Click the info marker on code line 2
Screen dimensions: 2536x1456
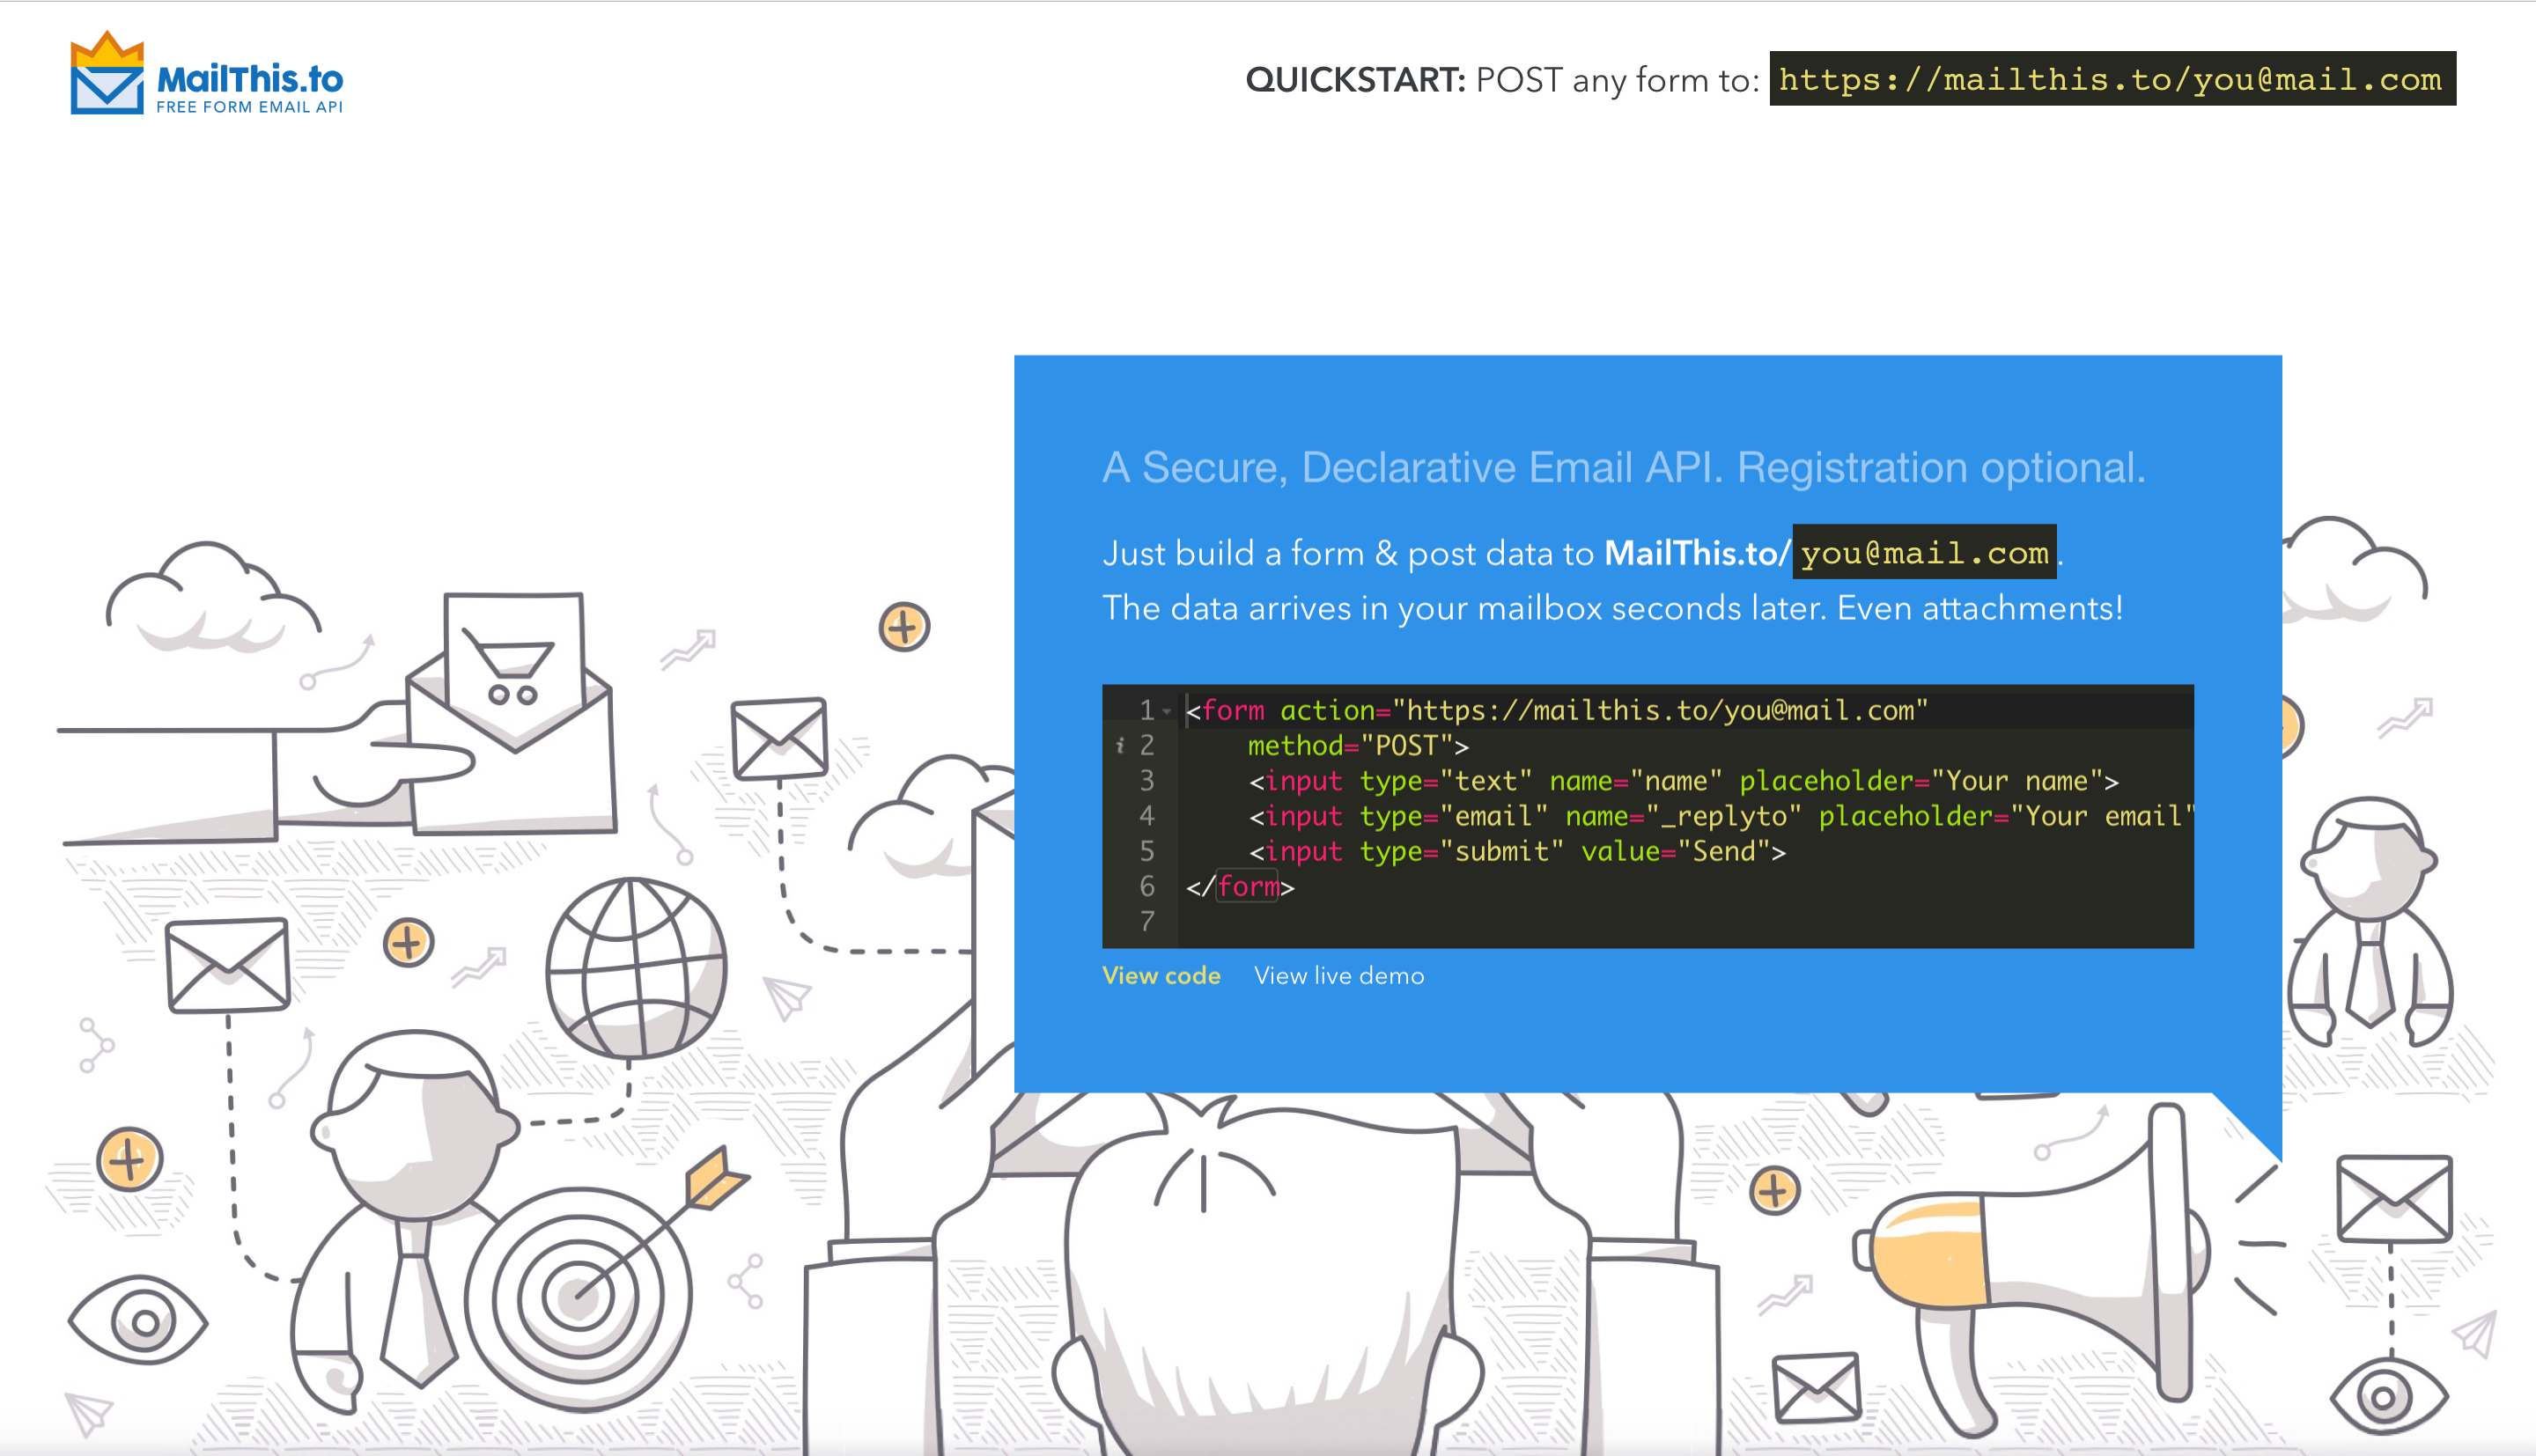pyautogui.click(x=1120, y=746)
